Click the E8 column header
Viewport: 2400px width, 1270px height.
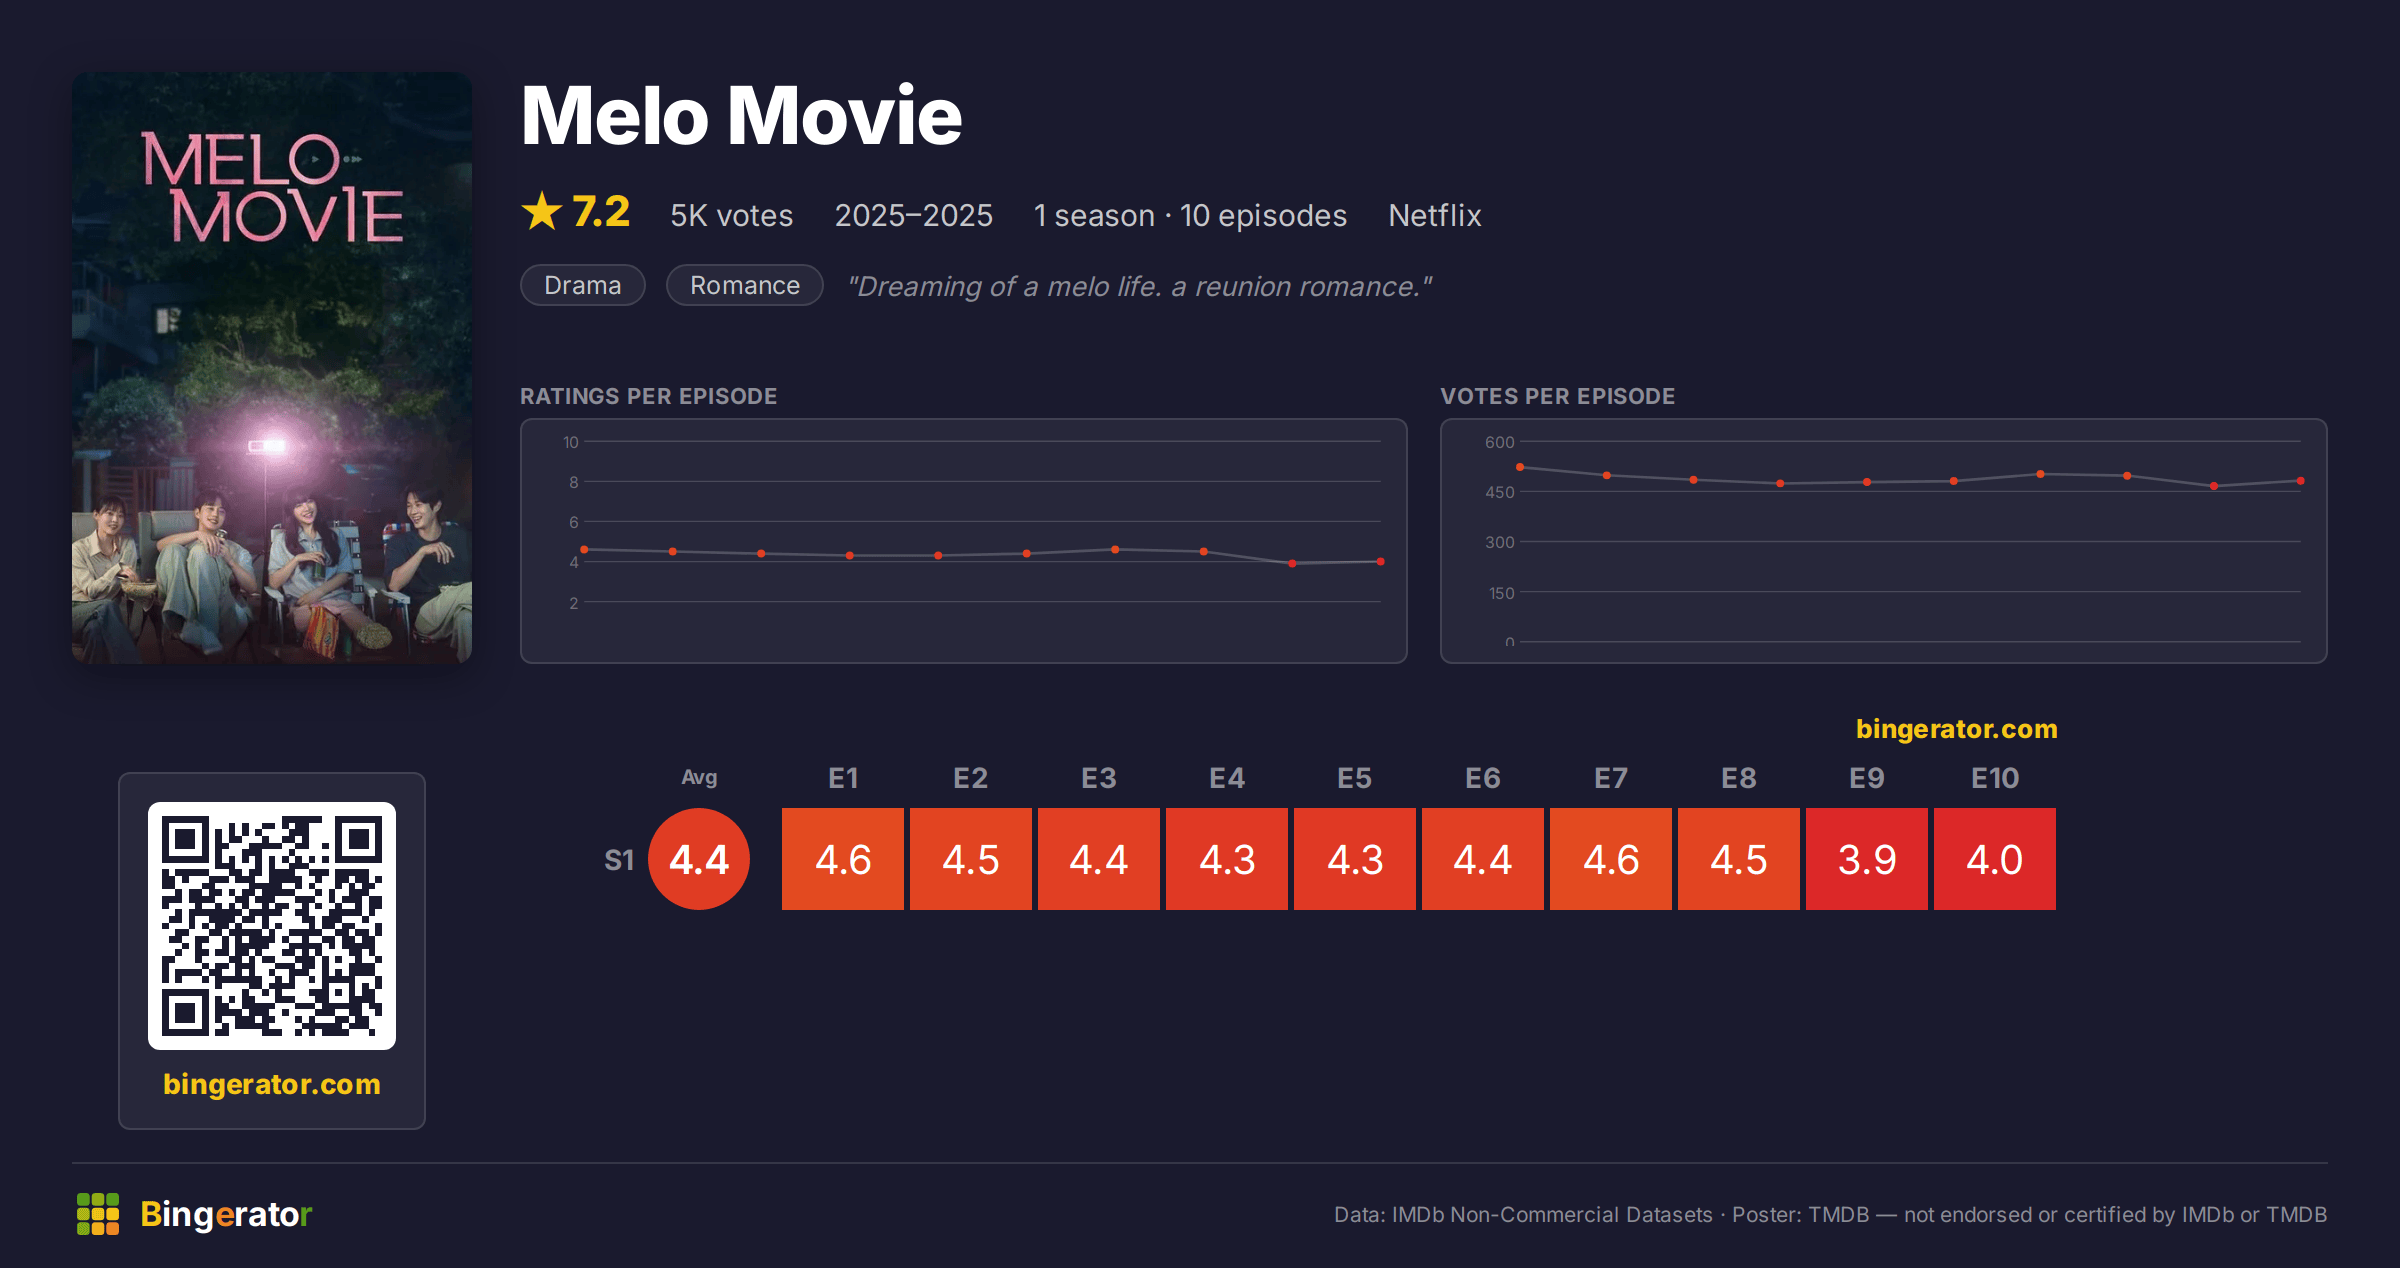tap(1739, 778)
